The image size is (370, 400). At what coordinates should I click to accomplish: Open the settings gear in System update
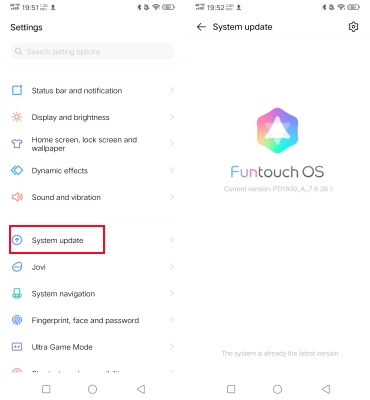353,27
